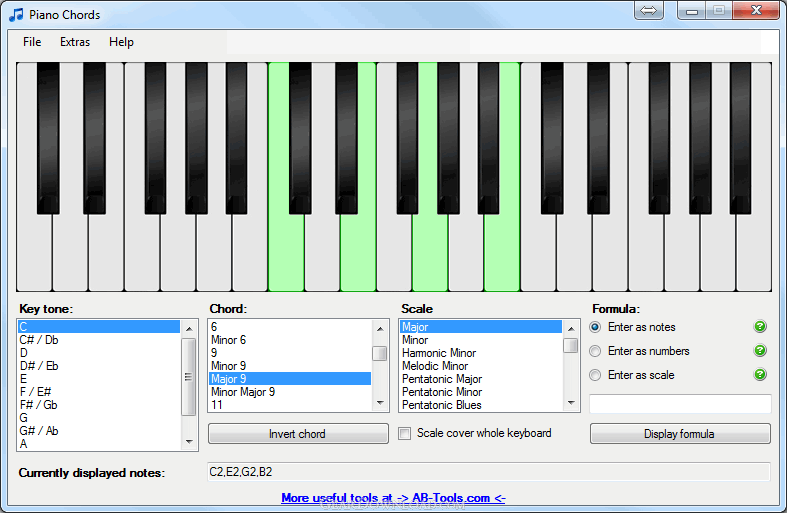Image resolution: width=787 pixels, height=513 pixels.
Task: Select key tone G# / Ab
Action: coord(99,431)
